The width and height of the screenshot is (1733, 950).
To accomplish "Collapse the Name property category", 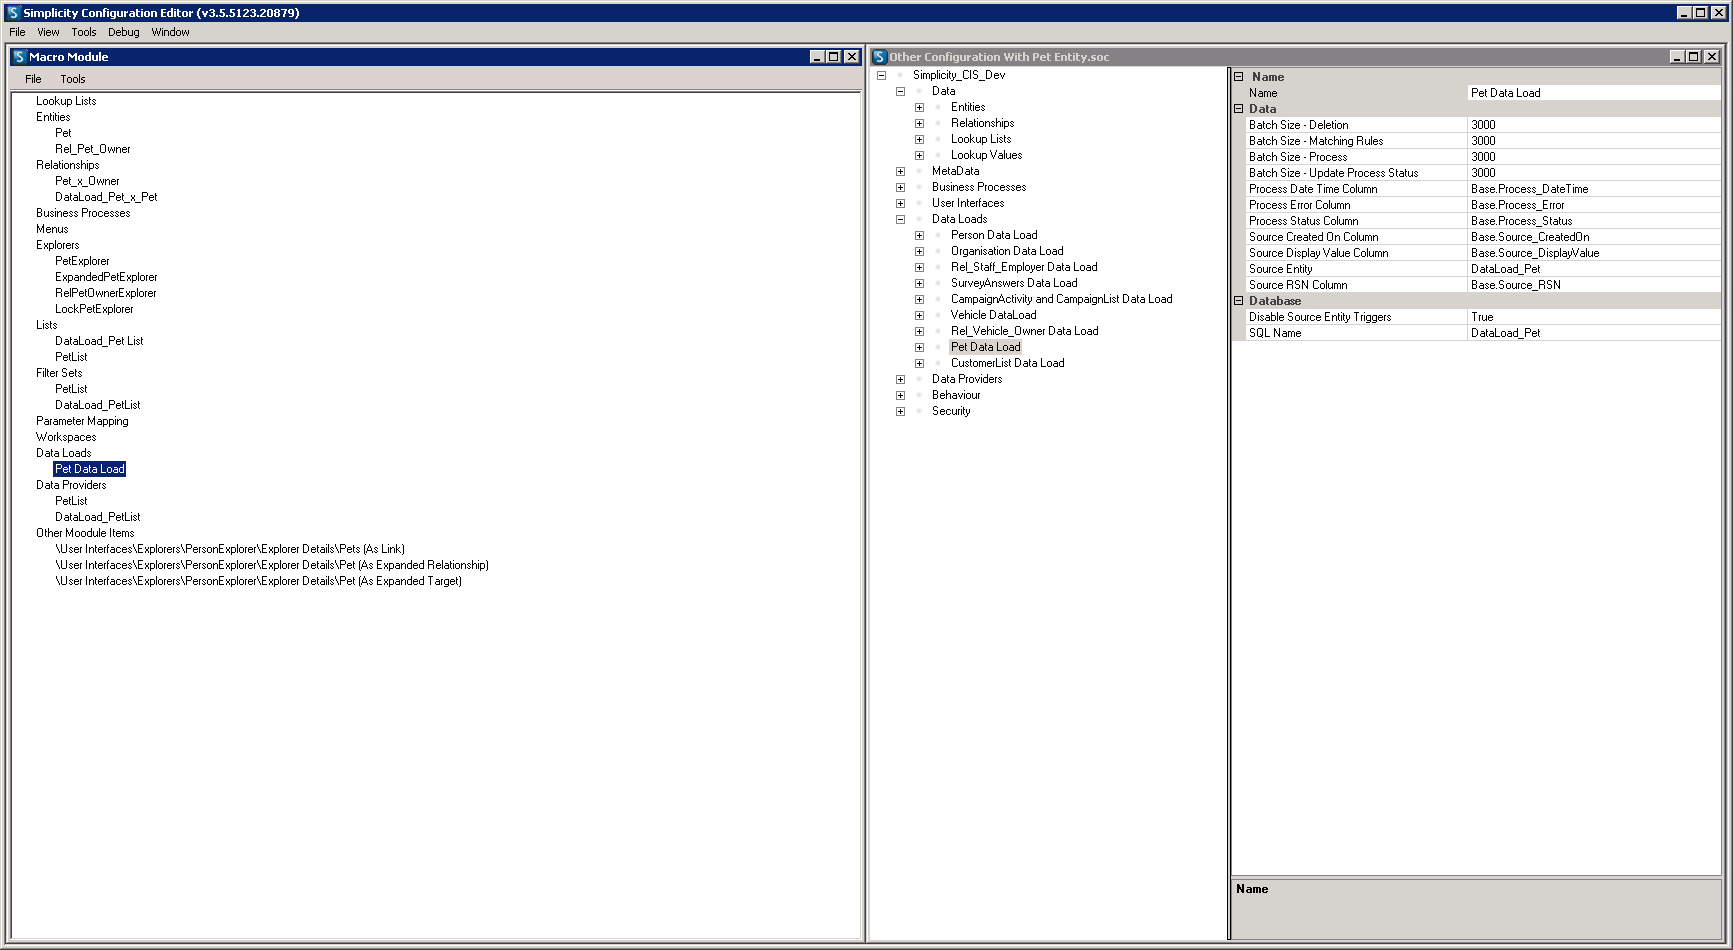I will (1238, 76).
